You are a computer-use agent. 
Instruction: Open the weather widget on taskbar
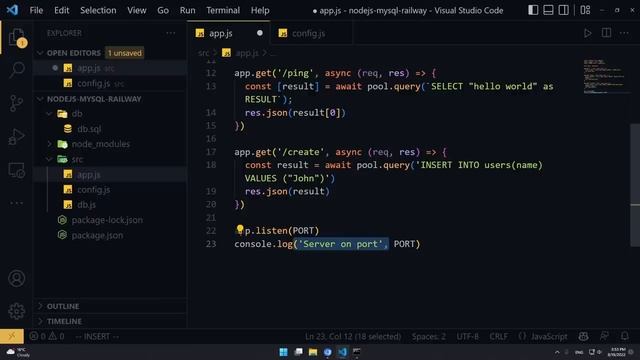[x=18, y=352]
